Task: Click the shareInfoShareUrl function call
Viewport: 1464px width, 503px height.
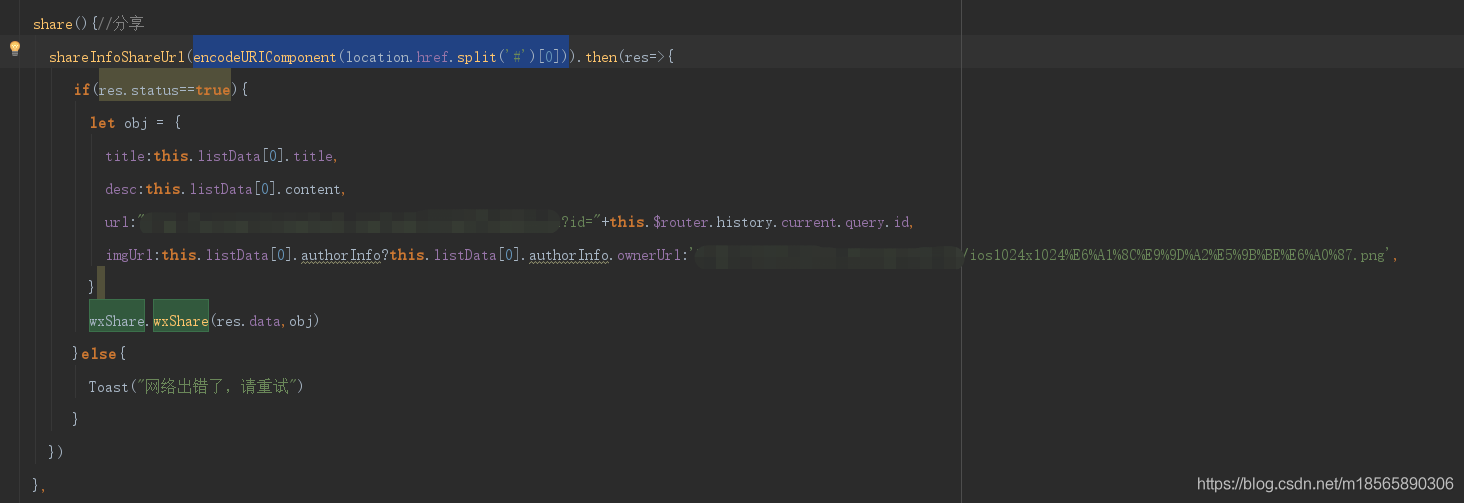Action: pos(117,57)
